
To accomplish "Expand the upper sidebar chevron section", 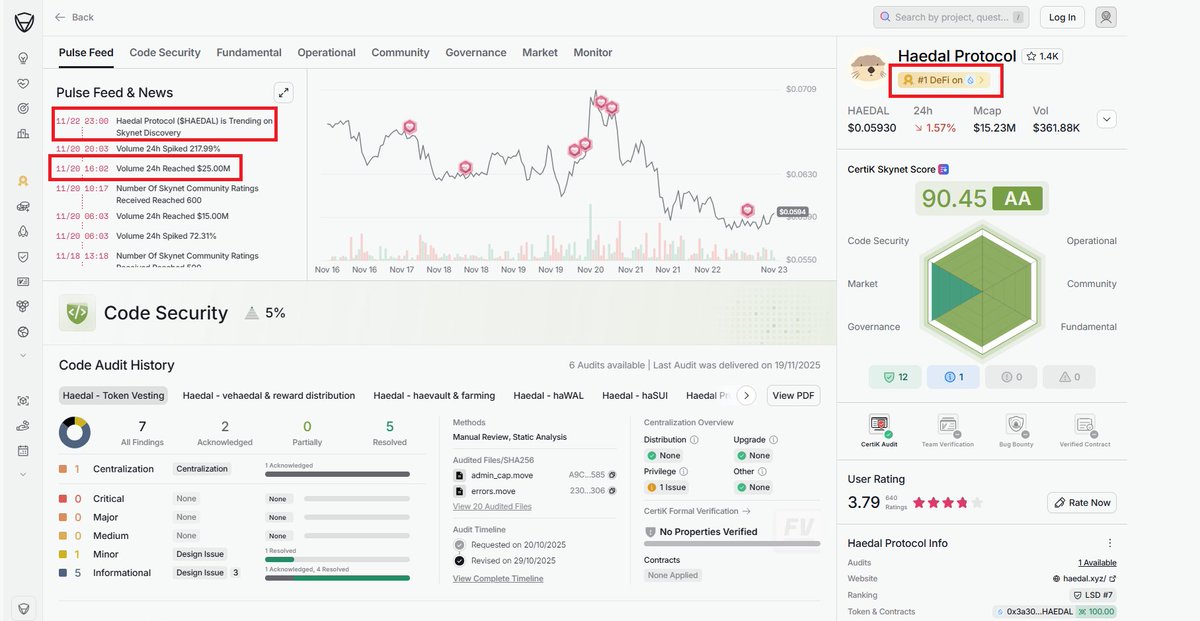I will coord(23,355).
